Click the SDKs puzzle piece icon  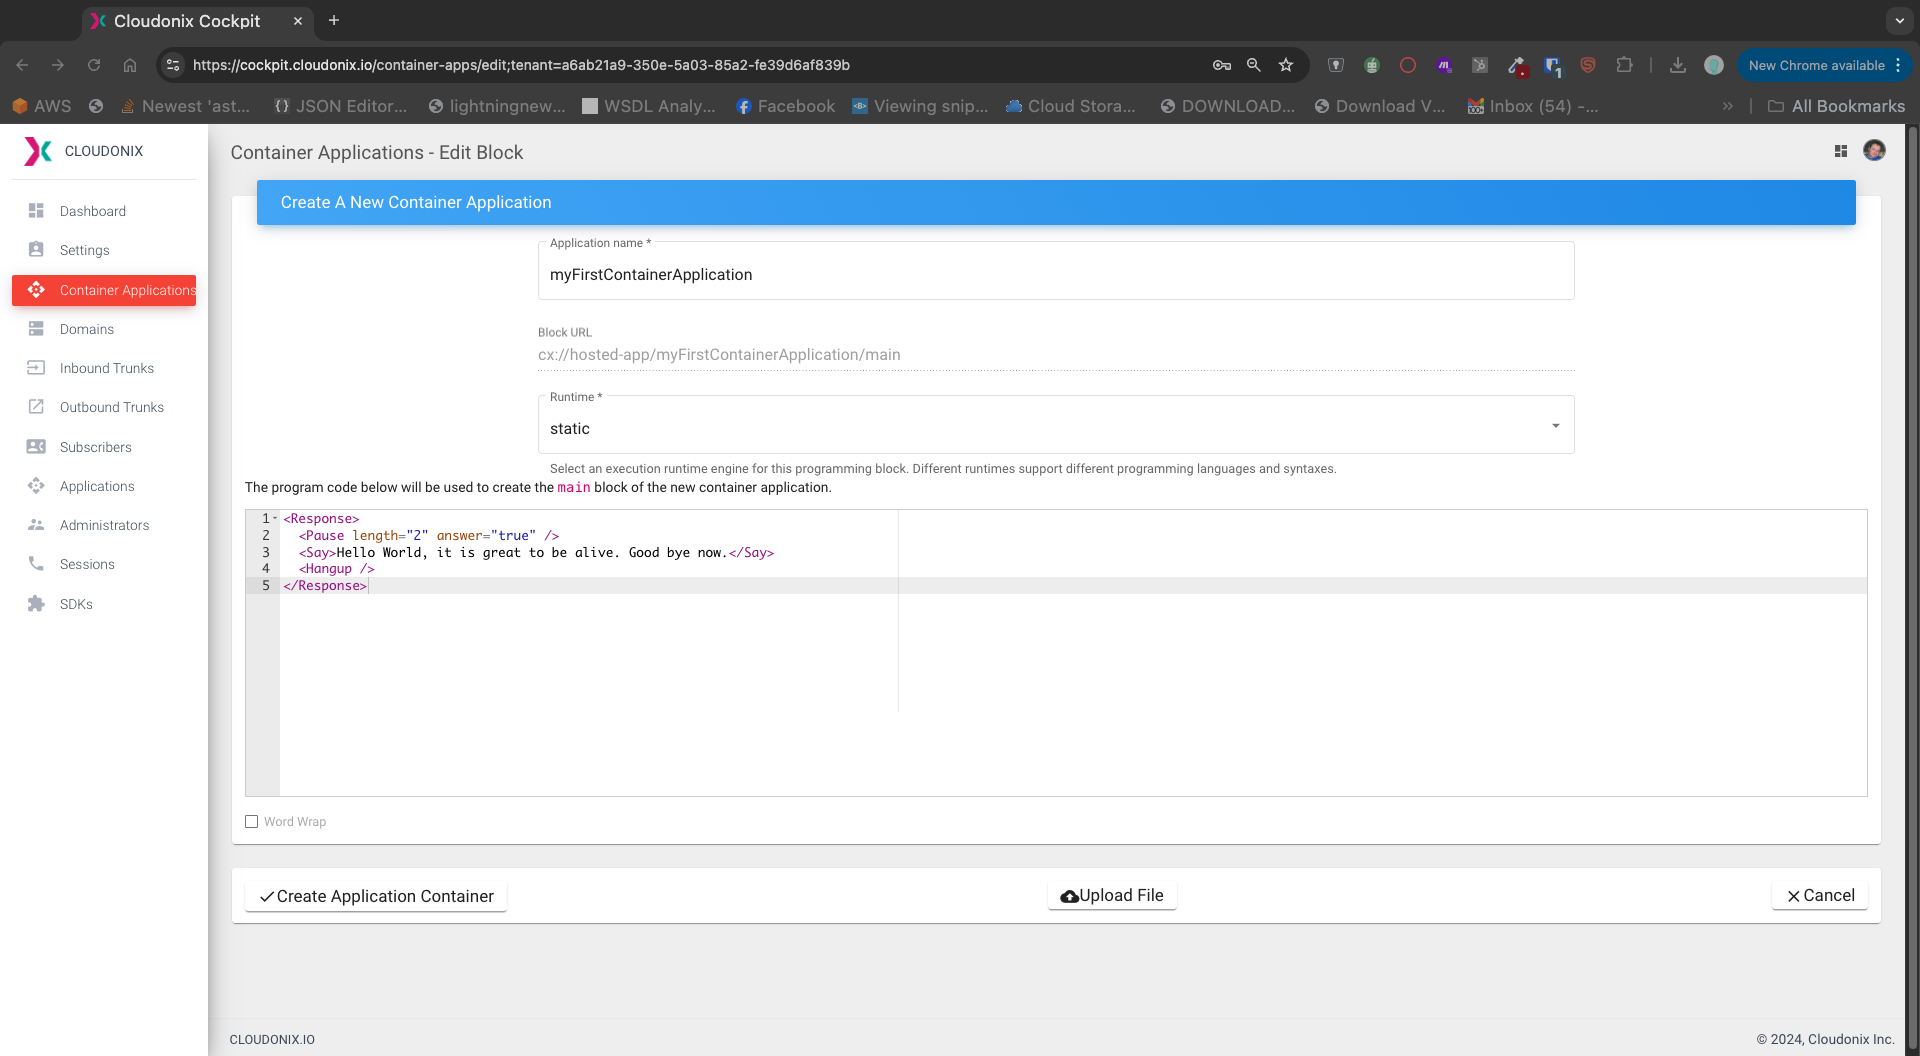[36, 604]
